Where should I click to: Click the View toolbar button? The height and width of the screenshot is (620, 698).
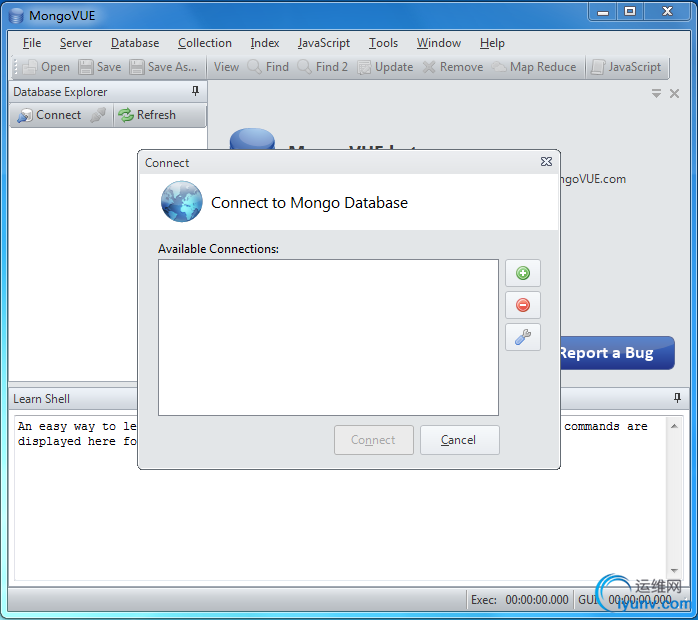click(x=226, y=67)
